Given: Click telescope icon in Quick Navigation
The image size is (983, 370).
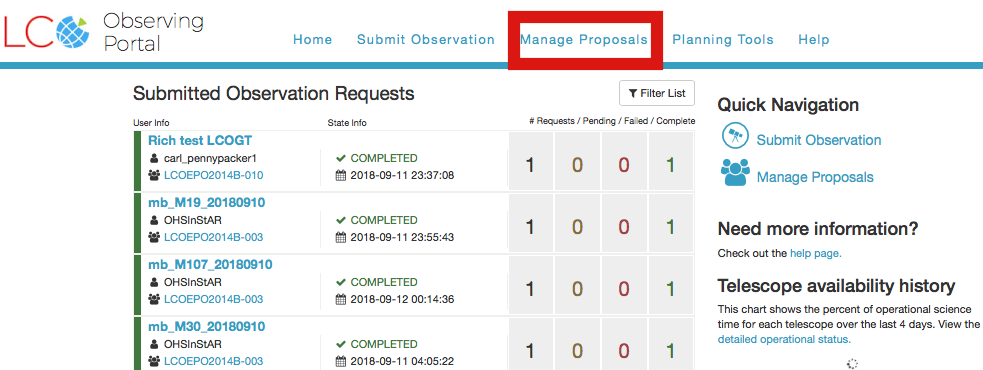Looking at the screenshot, I should 735,135.
